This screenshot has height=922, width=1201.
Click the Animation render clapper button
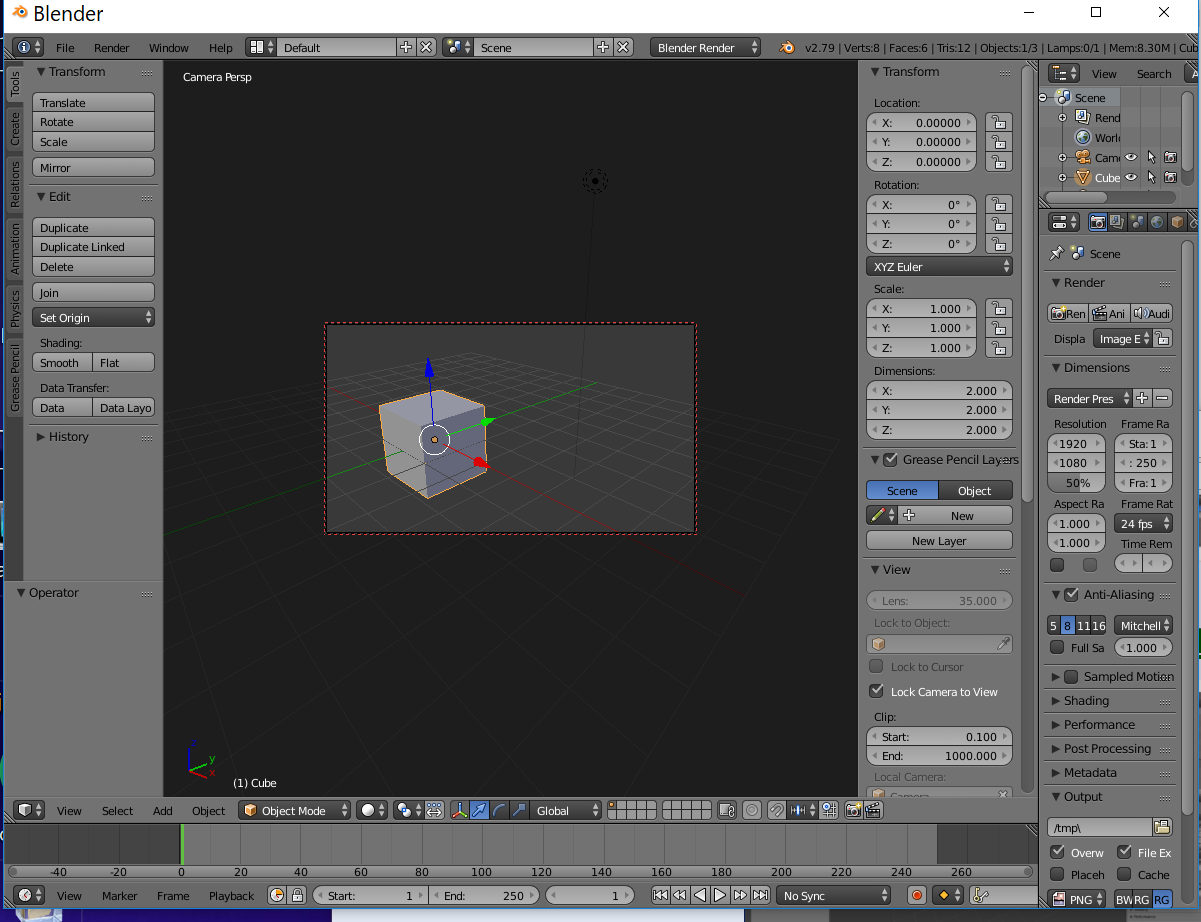coord(1110,313)
